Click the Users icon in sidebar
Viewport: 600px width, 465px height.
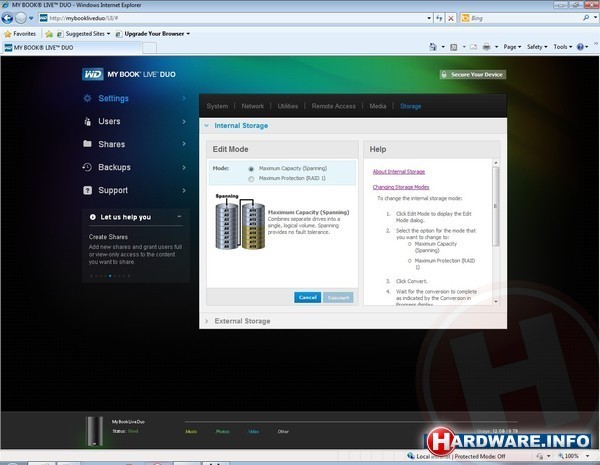click(x=88, y=121)
